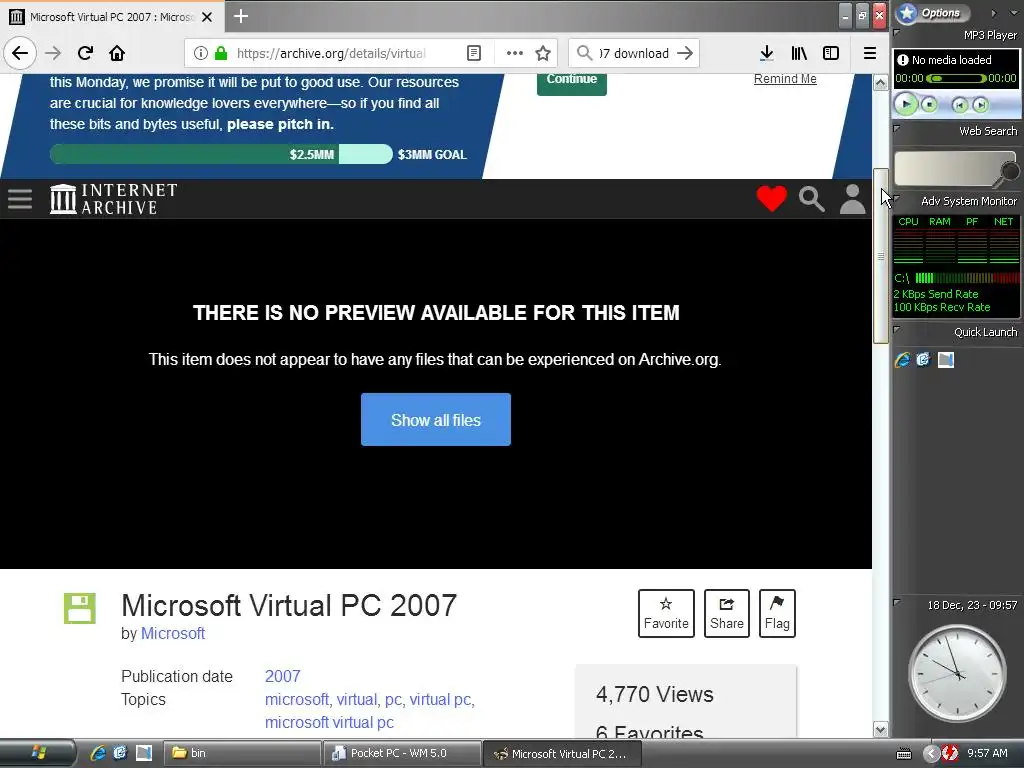Image resolution: width=1024 pixels, height=768 pixels.
Task: Click the Show all files button
Action: tap(436, 419)
